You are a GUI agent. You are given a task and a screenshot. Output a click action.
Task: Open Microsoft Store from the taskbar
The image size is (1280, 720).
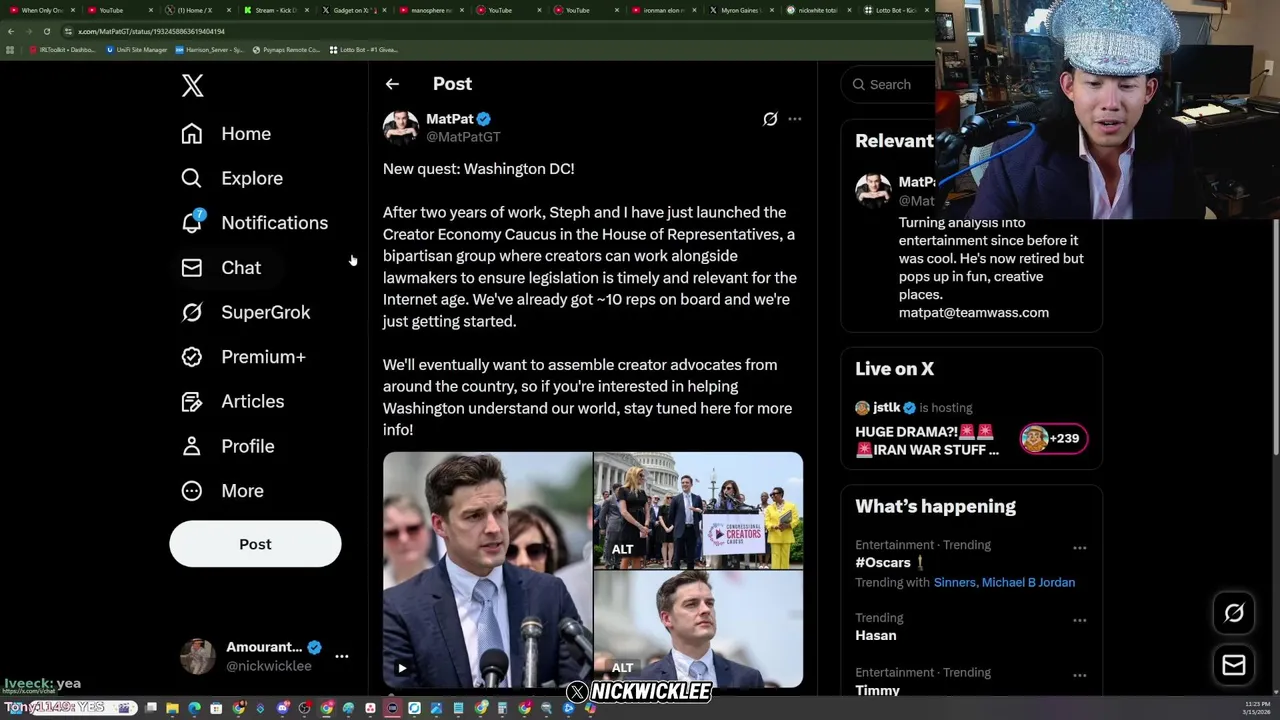[x=216, y=708]
